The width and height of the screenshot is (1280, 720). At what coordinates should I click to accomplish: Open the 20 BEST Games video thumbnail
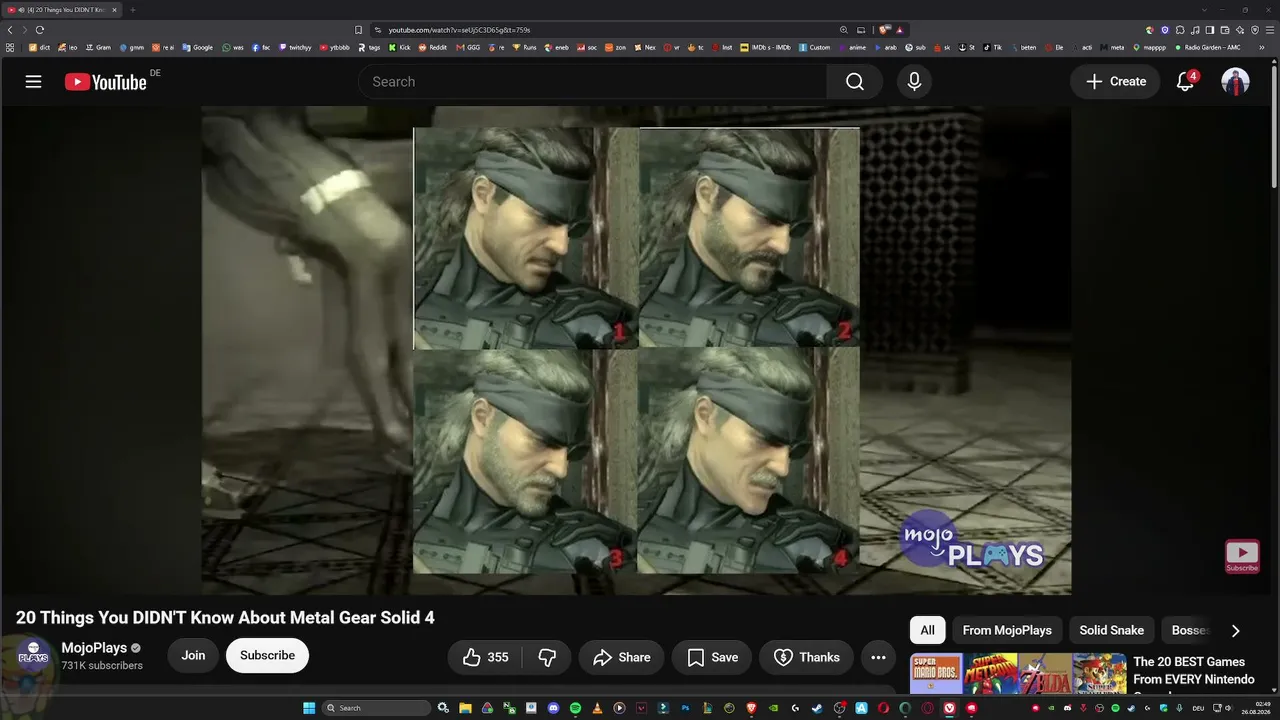click(x=1018, y=673)
